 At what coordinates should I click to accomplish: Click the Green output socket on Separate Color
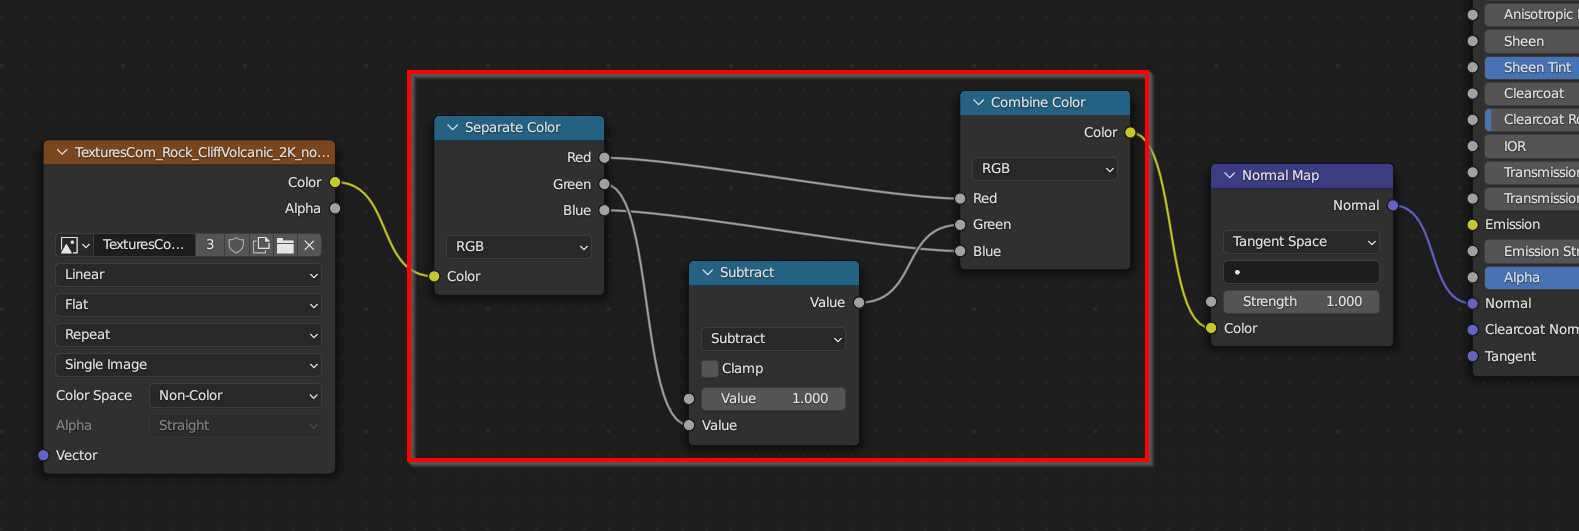[604, 184]
